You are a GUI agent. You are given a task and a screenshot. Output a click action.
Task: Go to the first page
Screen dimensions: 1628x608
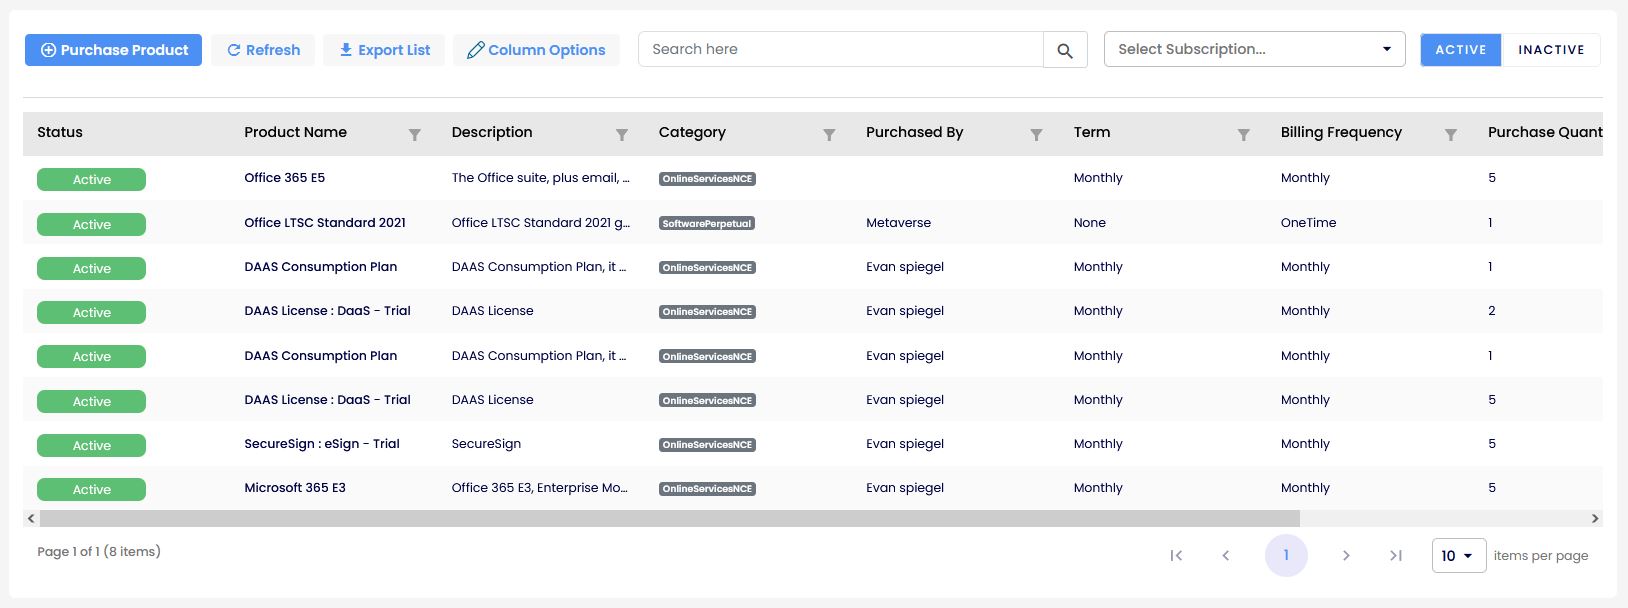[x=1176, y=556]
